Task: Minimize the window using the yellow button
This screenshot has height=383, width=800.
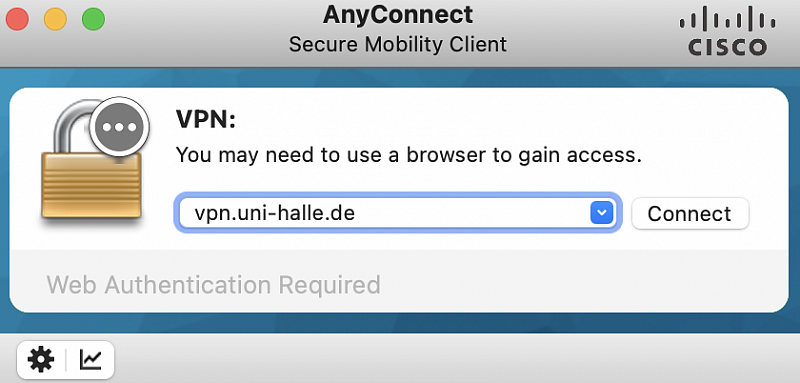Action: 55,19
